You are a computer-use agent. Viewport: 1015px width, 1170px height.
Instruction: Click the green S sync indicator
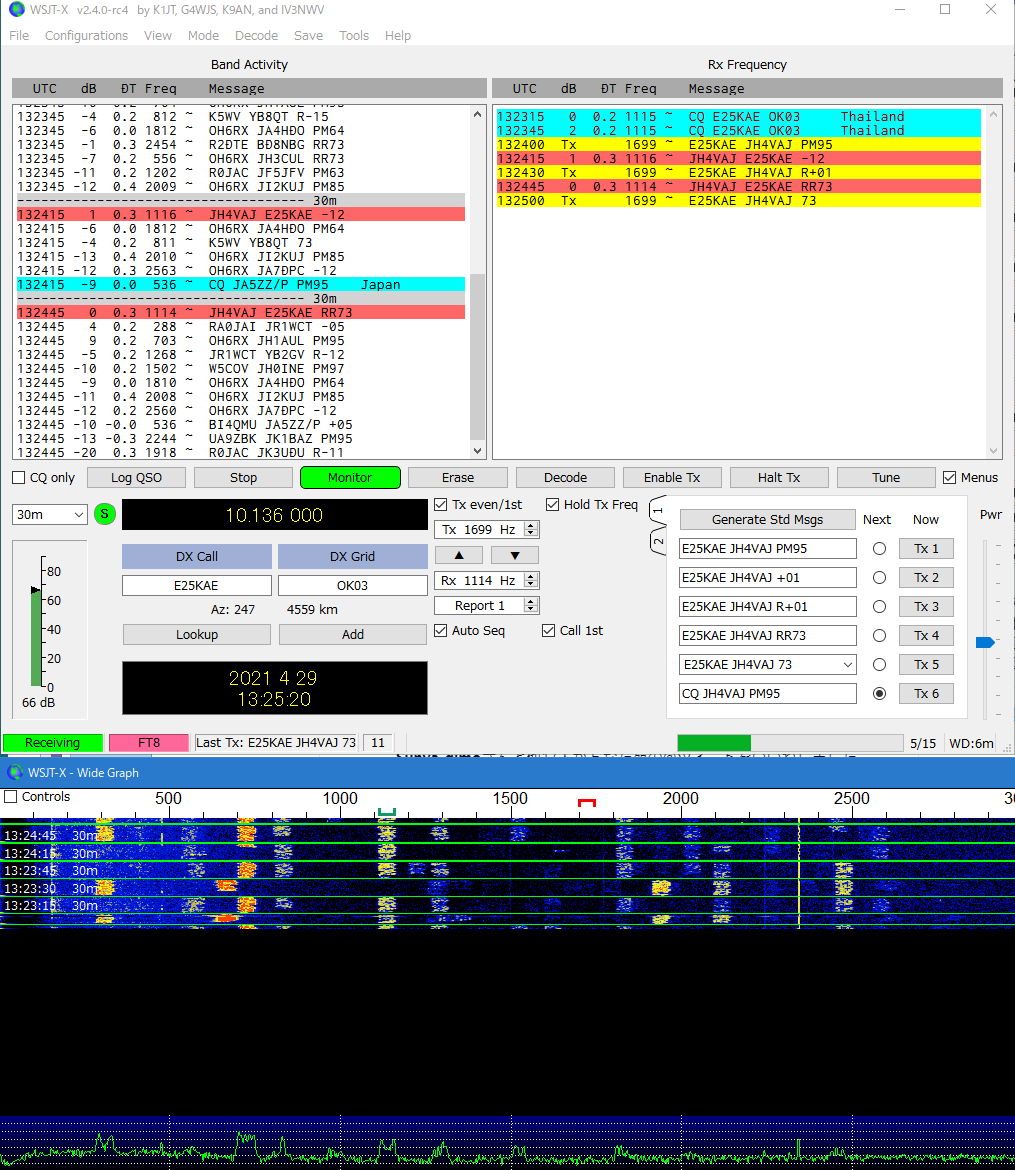(x=105, y=514)
